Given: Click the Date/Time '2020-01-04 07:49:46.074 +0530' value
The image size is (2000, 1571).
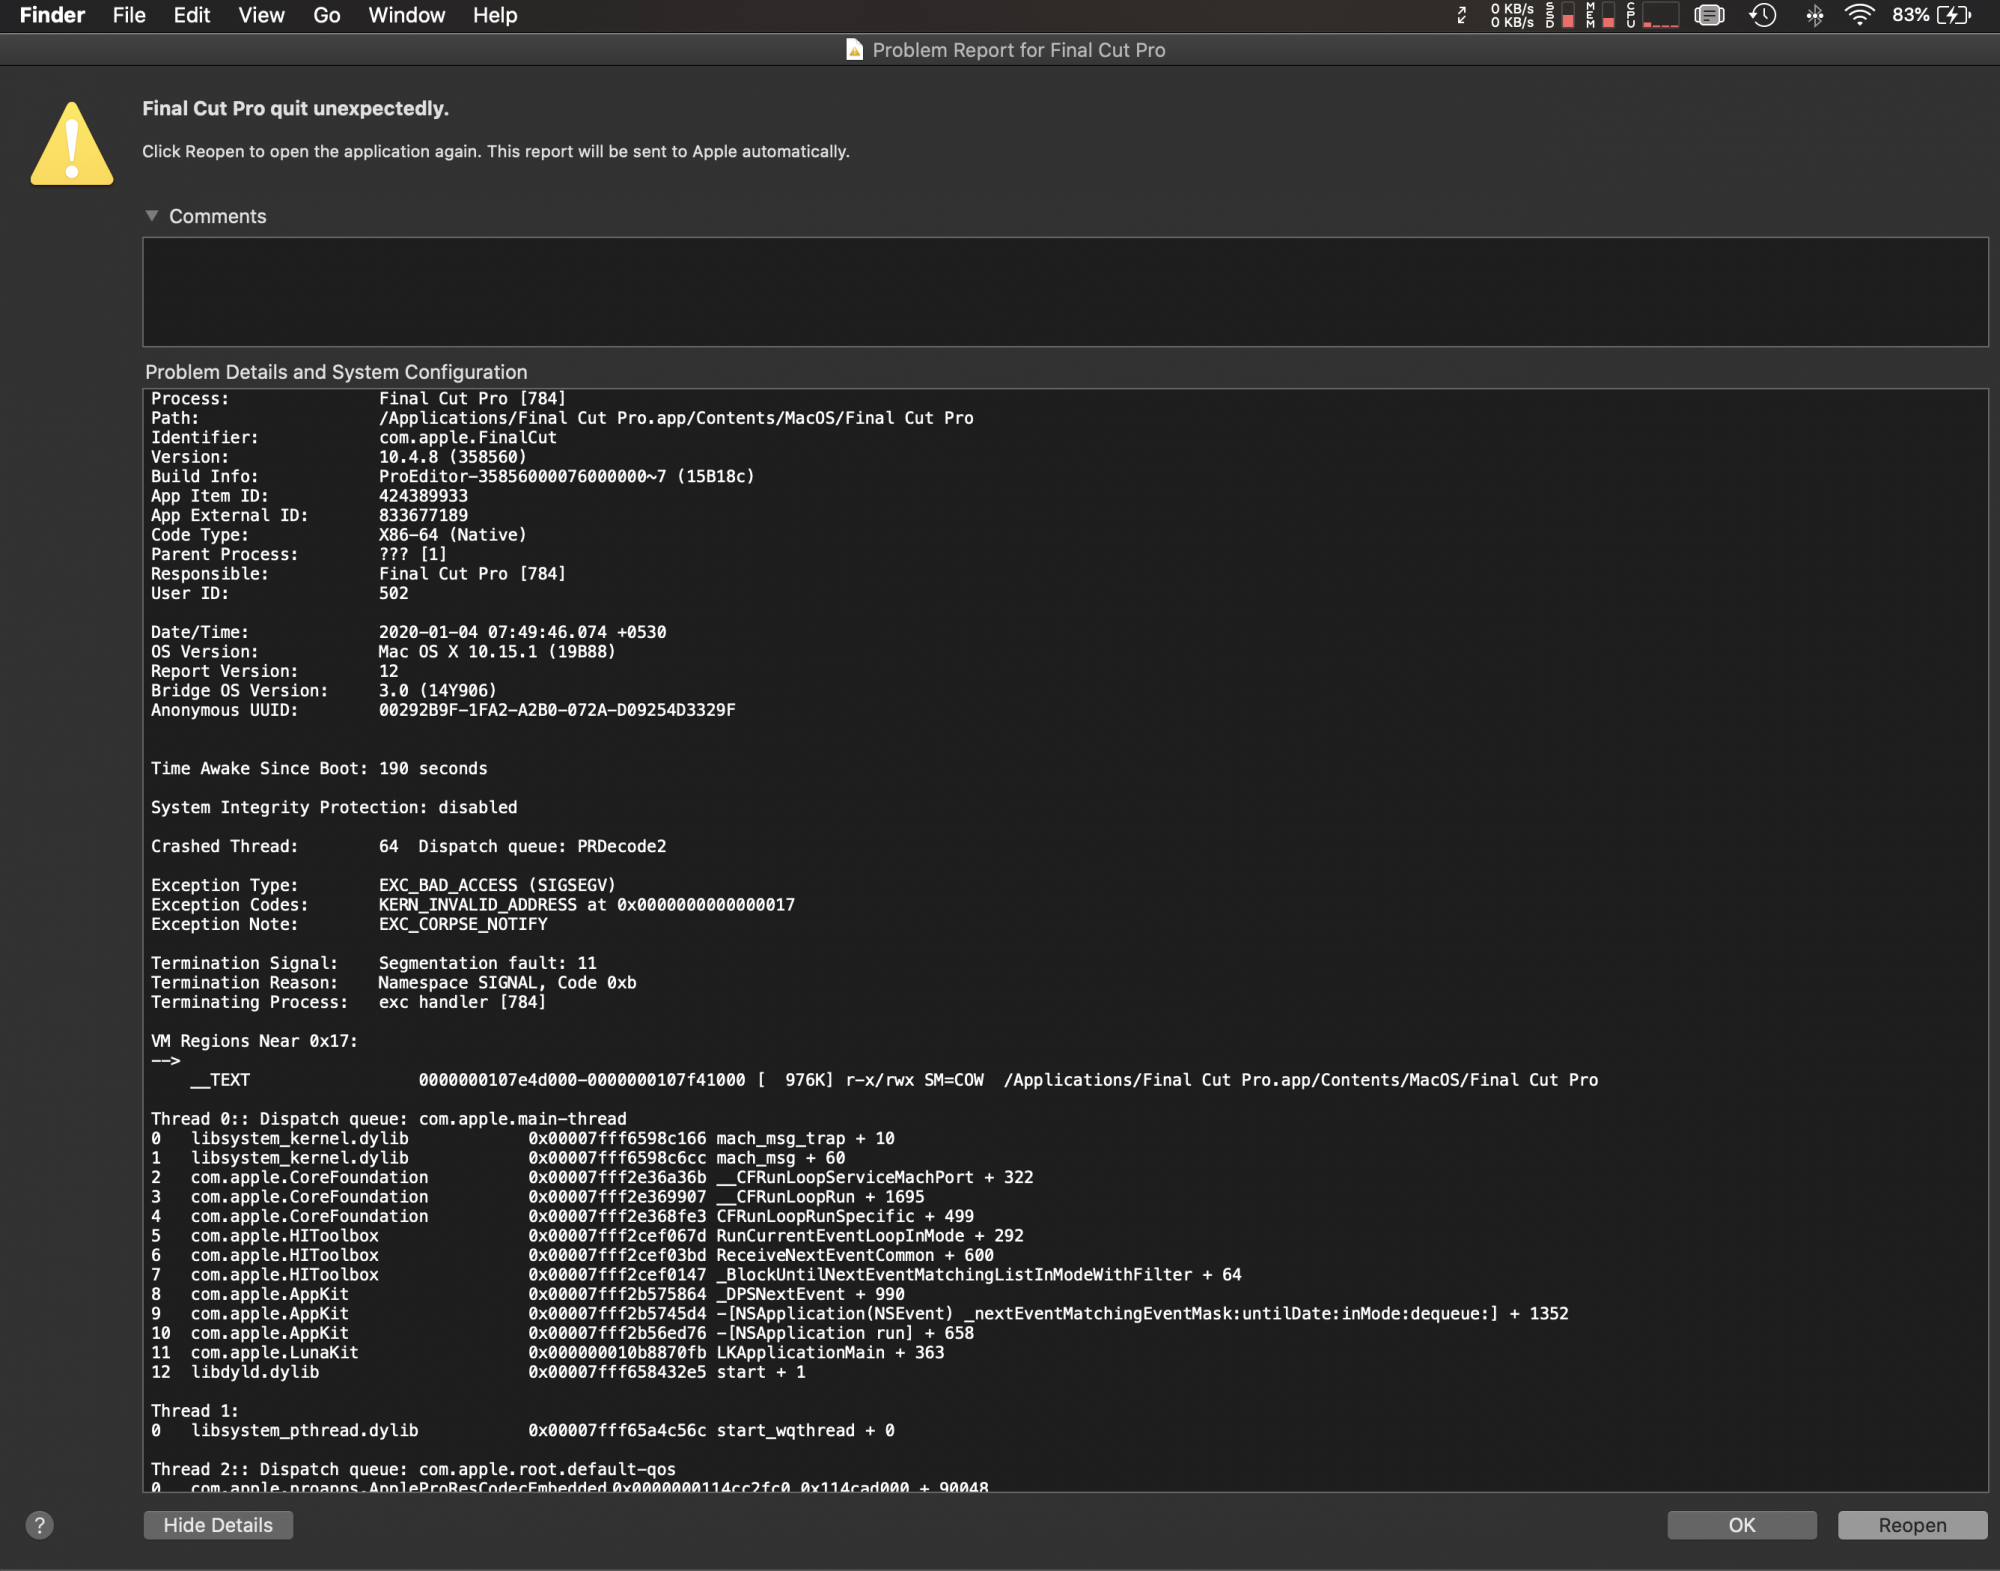Looking at the screenshot, I should pyautogui.click(x=522, y=633).
